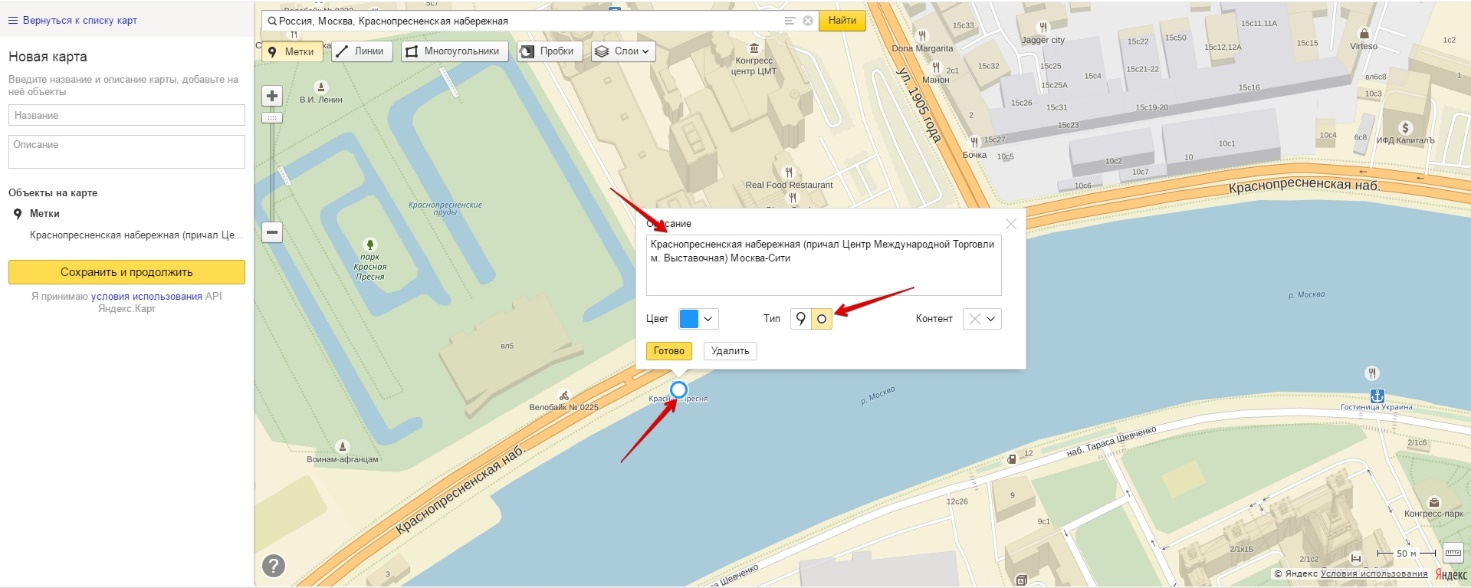This screenshot has height=588, width=1471.
Task: Click the Сохранить и продолжить button
Action: pyautogui.click(x=126, y=272)
